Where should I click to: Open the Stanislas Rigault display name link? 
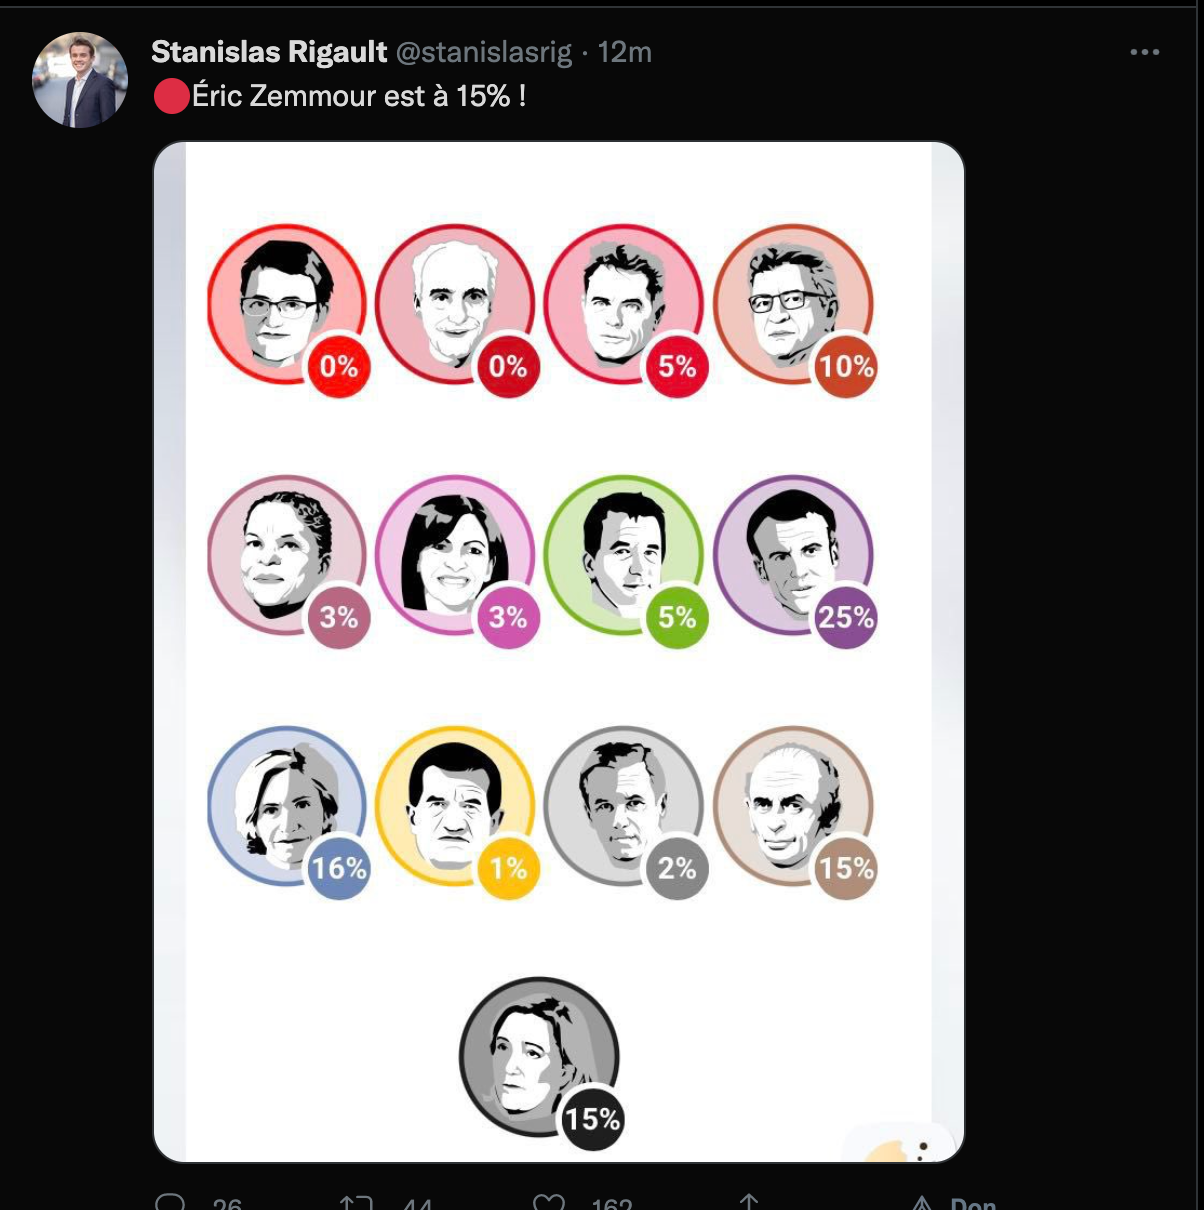click(x=269, y=52)
